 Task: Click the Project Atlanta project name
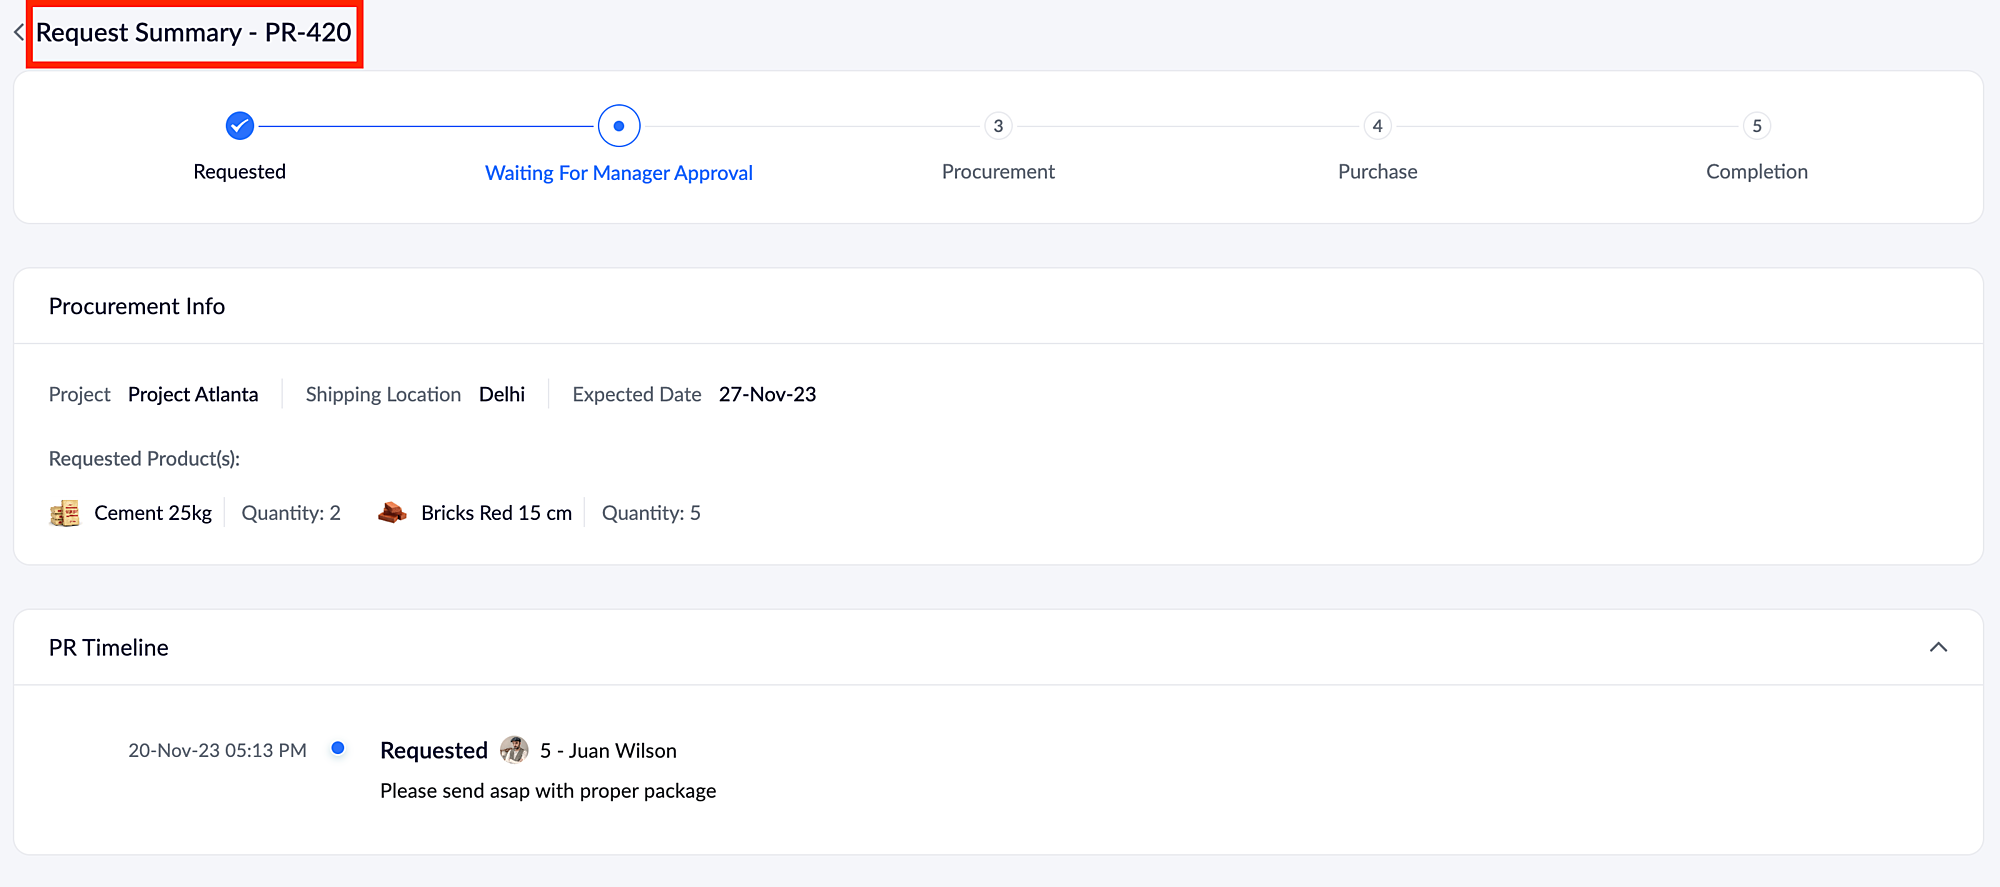click(193, 394)
